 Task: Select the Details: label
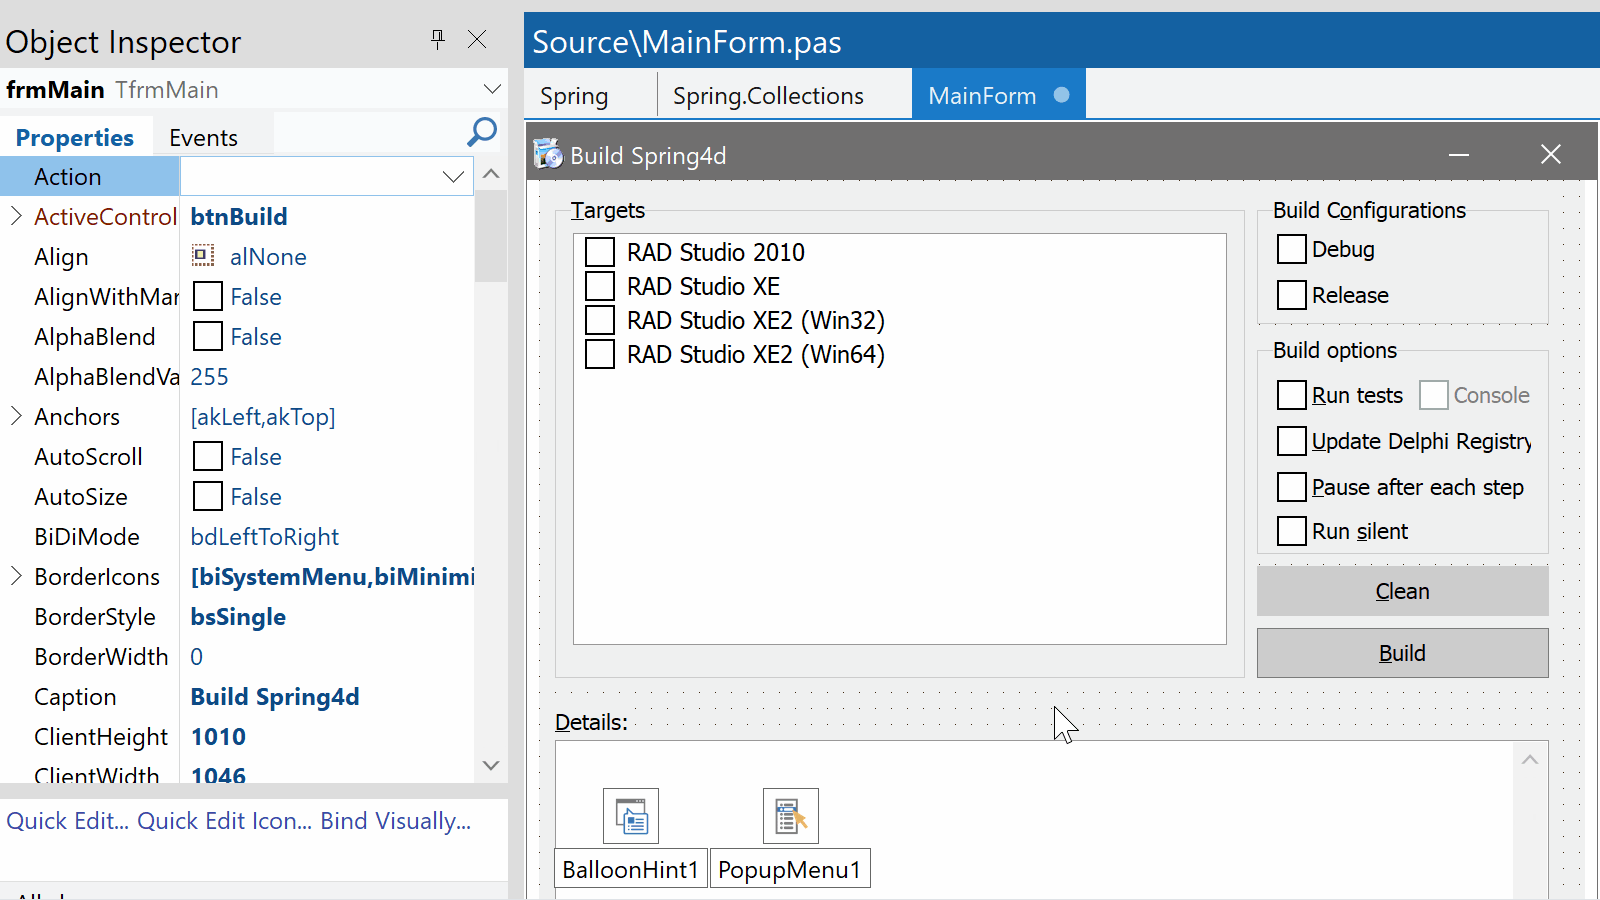[x=591, y=722]
